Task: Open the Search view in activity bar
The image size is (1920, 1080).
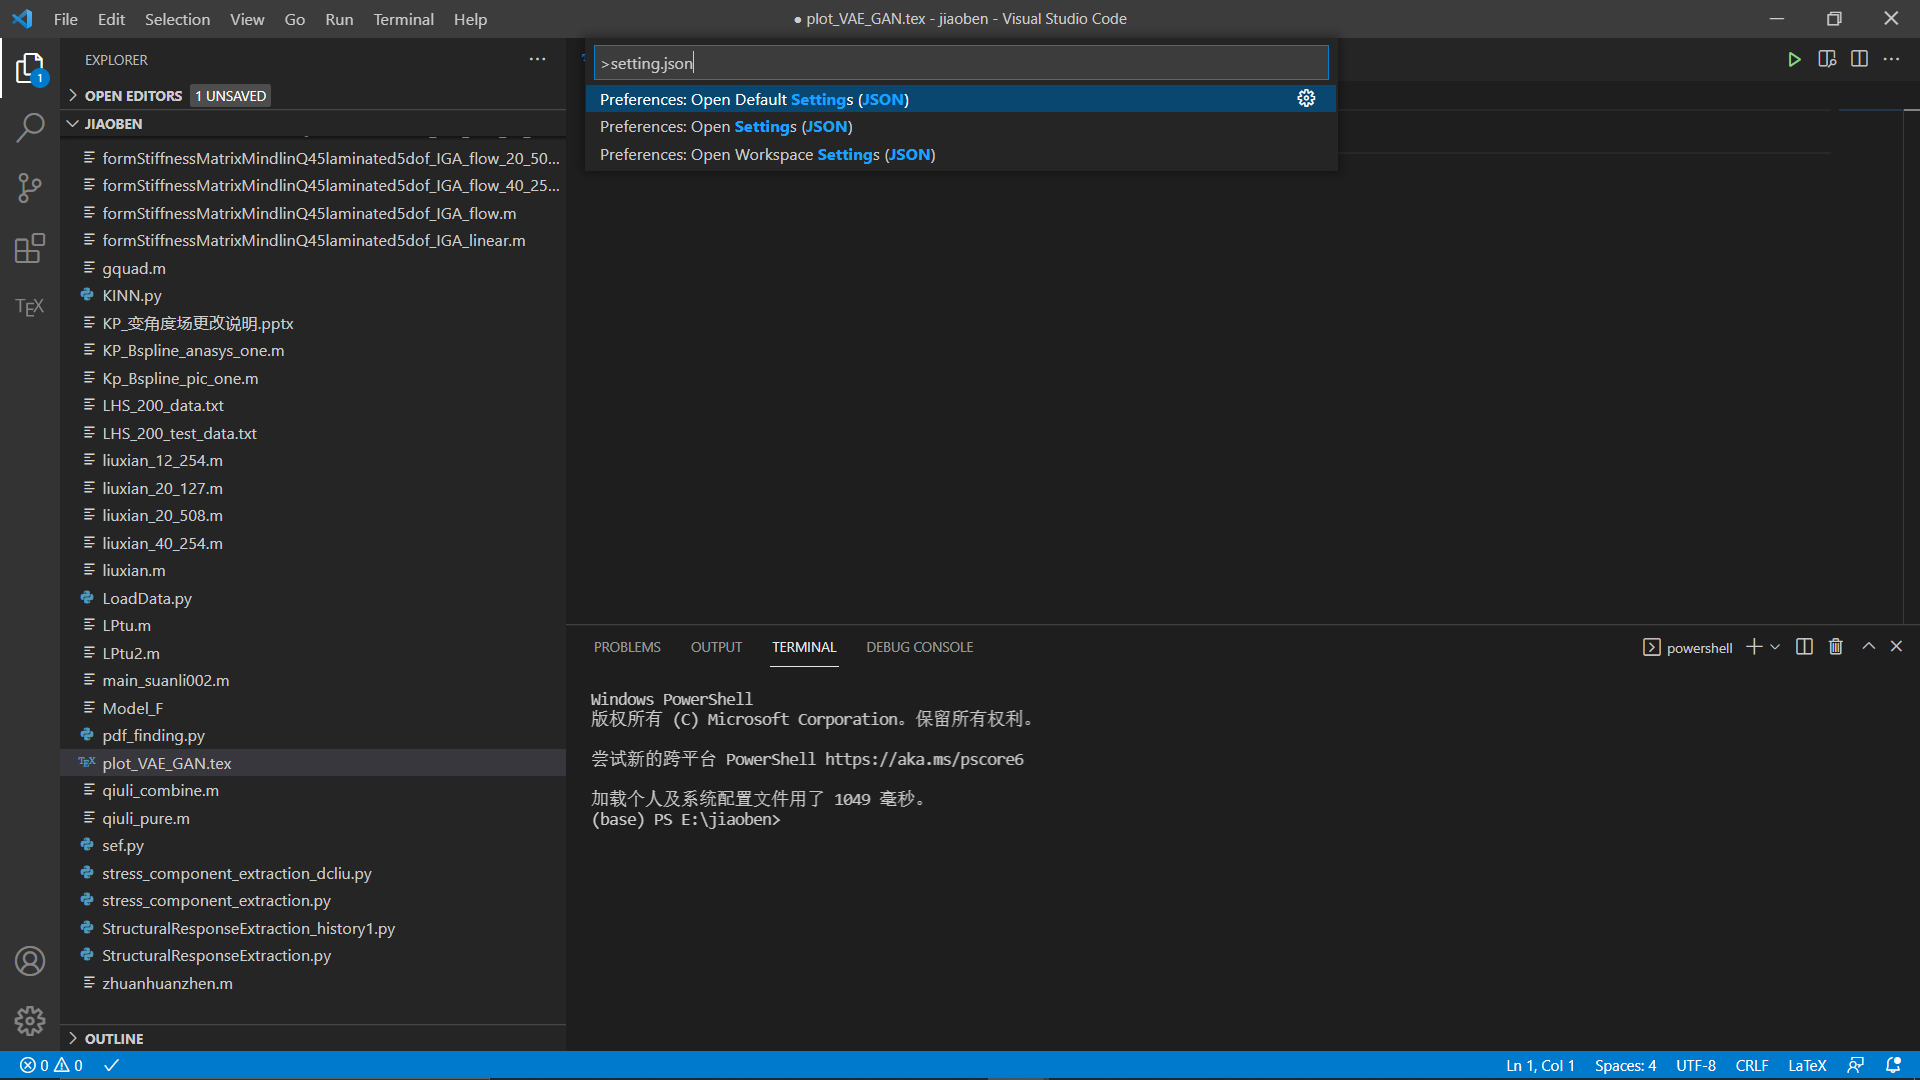Action: pos(30,128)
